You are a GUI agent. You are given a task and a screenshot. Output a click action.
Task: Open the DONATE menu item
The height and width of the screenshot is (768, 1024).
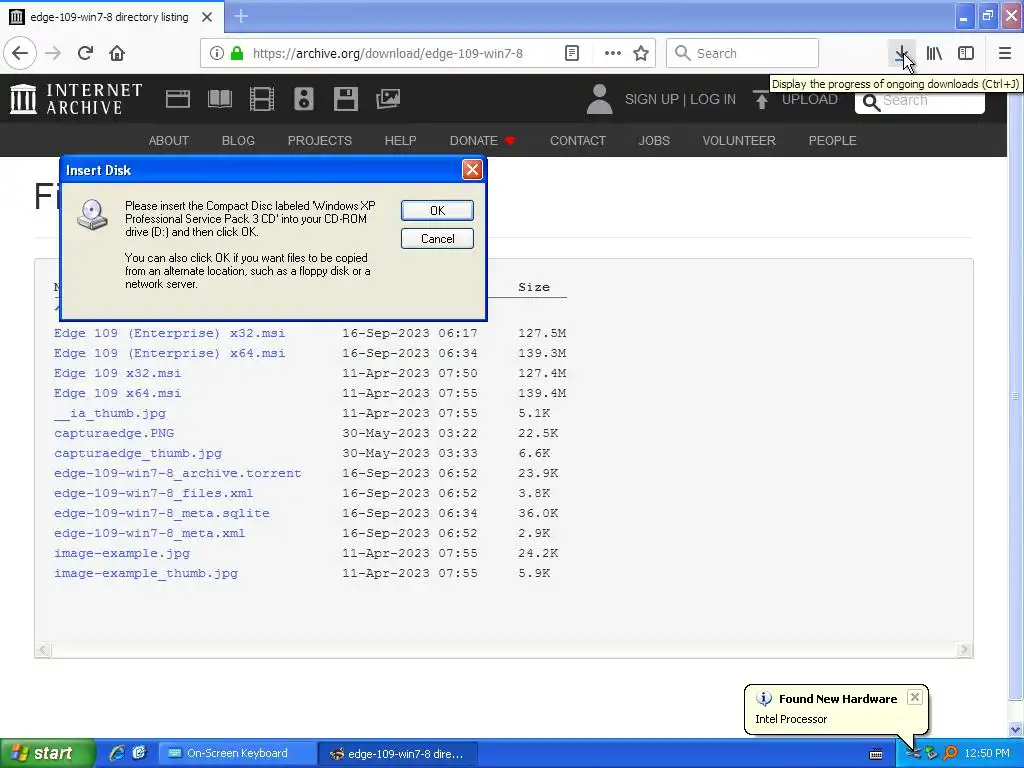click(x=482, y=140)
